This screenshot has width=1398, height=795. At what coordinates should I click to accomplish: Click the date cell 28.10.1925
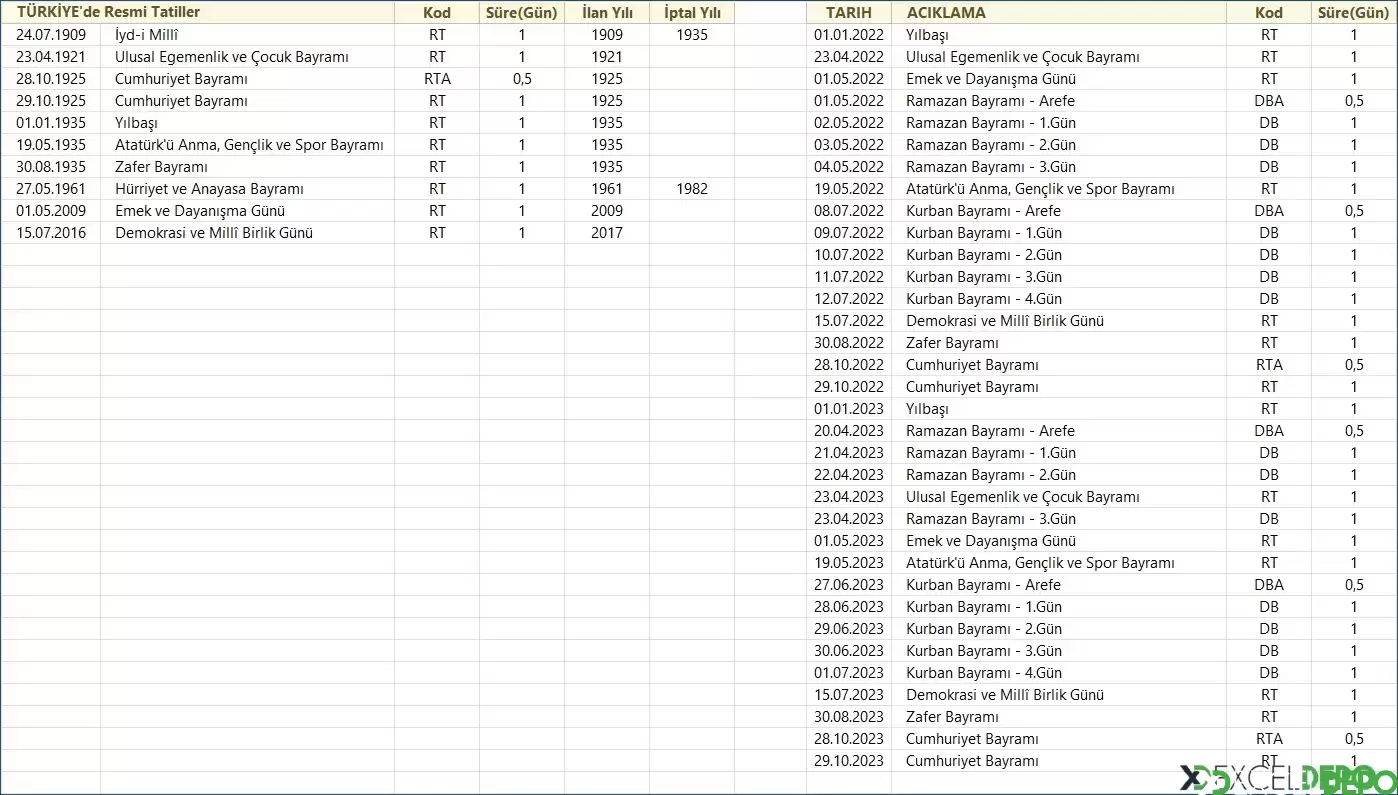[x=51, y=79]
